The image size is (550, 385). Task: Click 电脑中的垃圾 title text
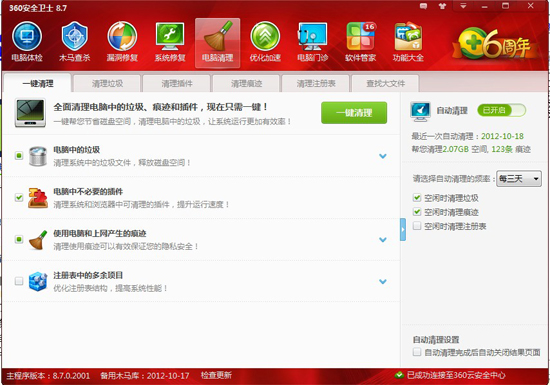[x=76, y=150]
